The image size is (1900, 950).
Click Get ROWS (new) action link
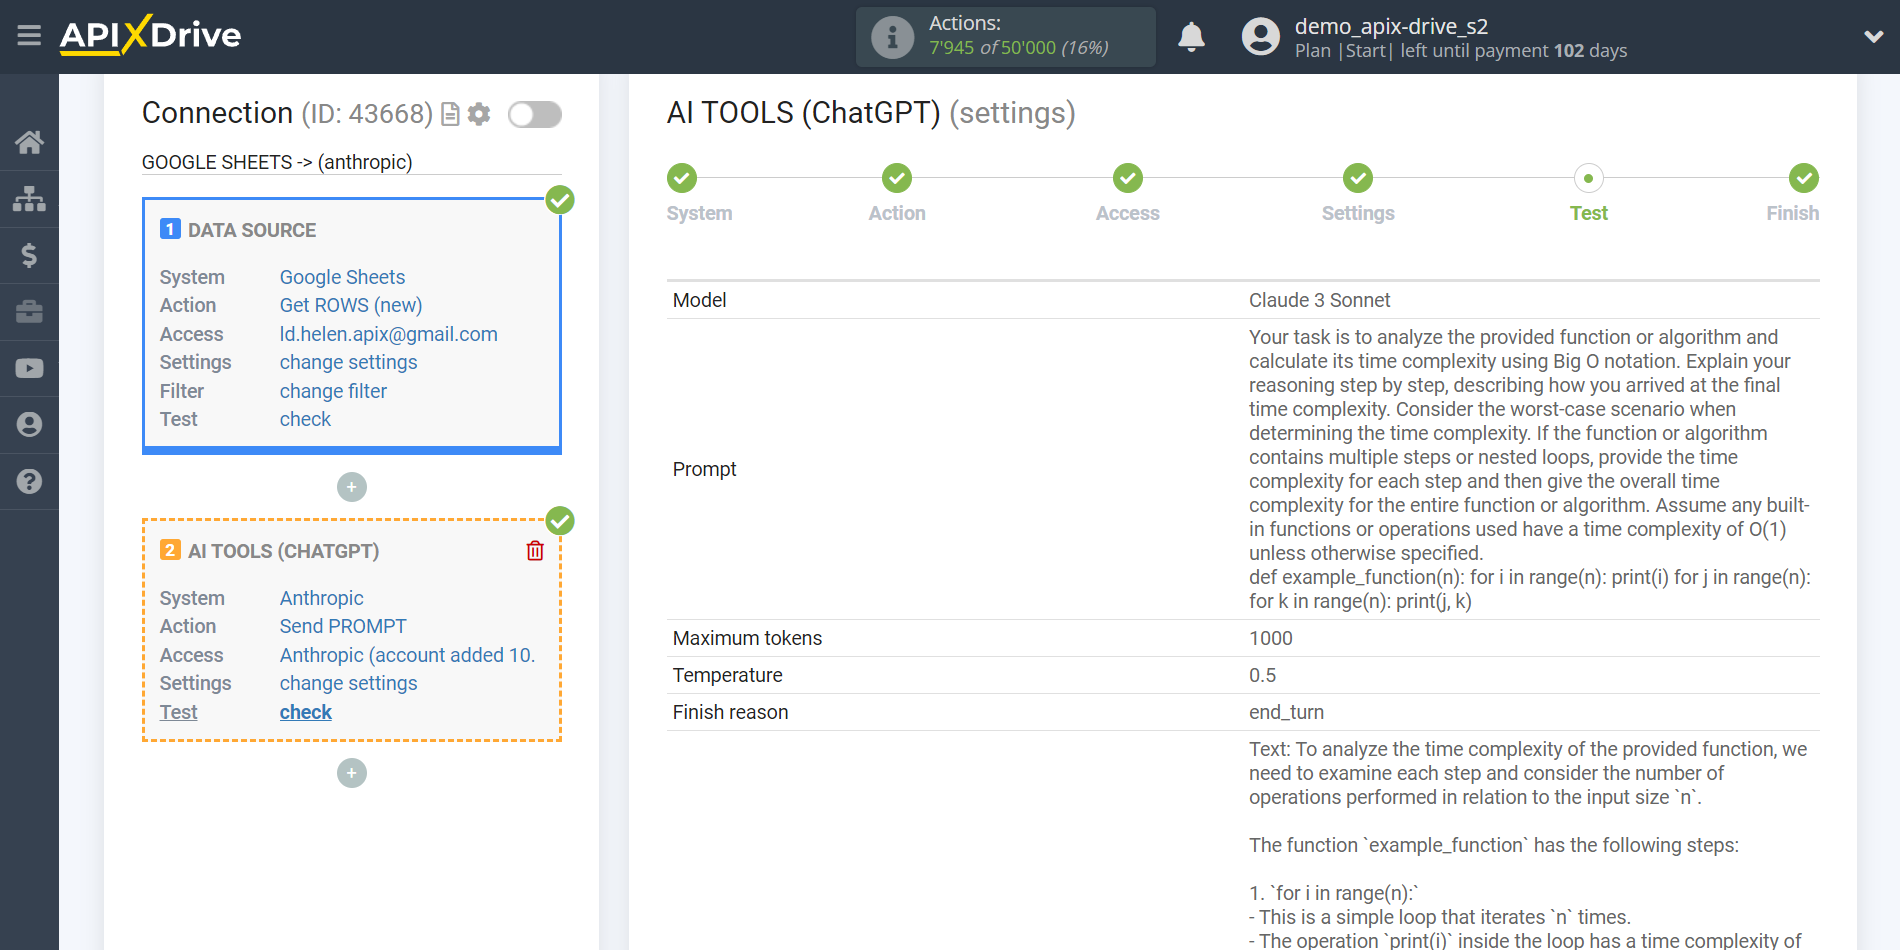point(351,305)
